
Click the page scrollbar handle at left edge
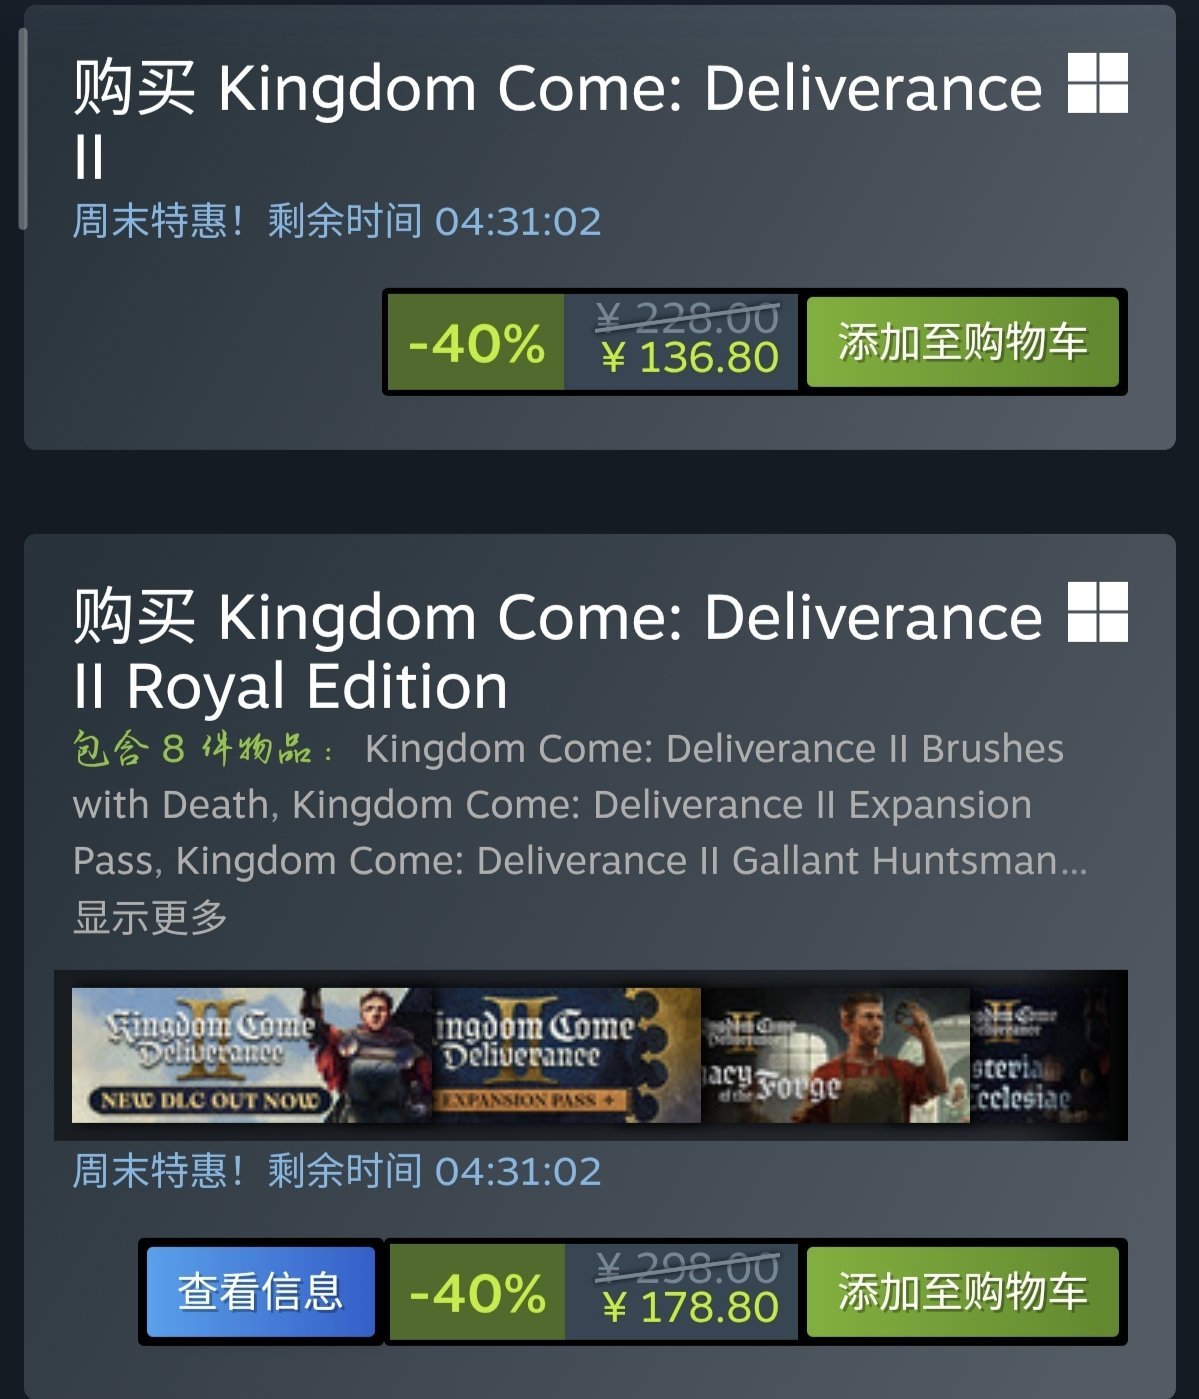pyautogui.click(x=22, y=130)
